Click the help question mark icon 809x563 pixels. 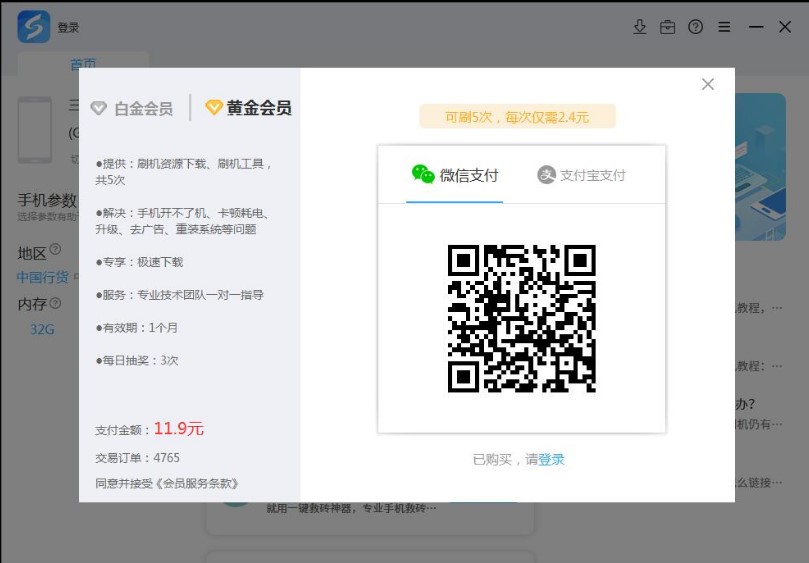click(695, 27)
